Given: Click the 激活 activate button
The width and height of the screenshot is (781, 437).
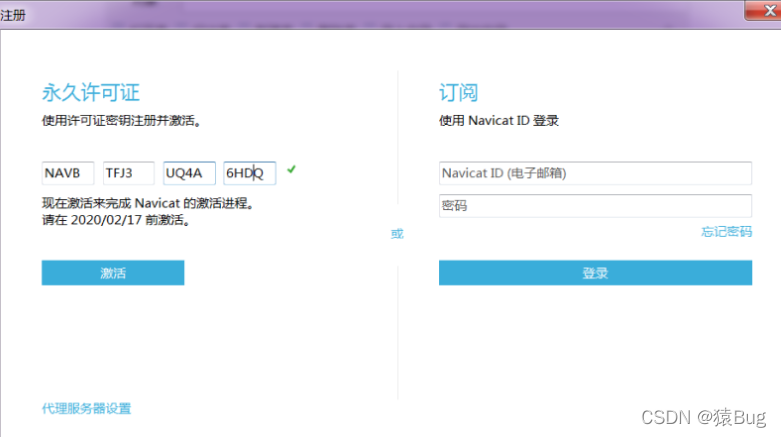Looking at the screenshot, I should (x=113, y=273).
